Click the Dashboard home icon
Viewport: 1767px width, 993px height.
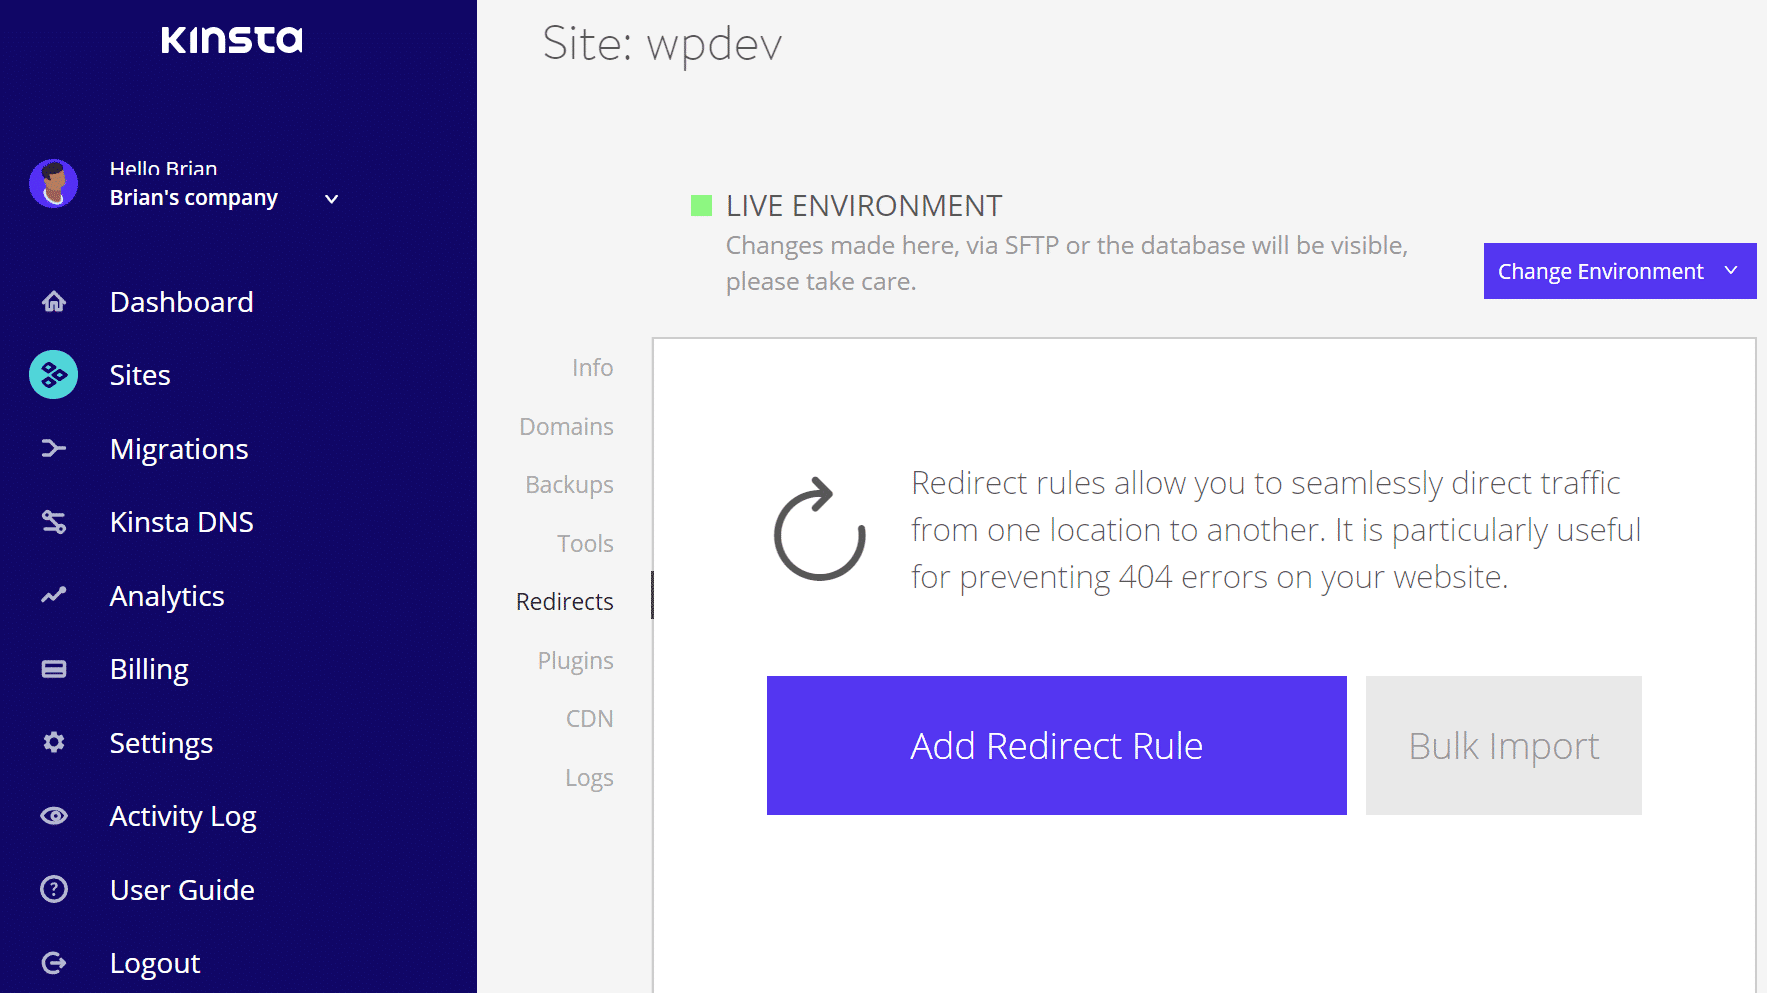point(54,301)
